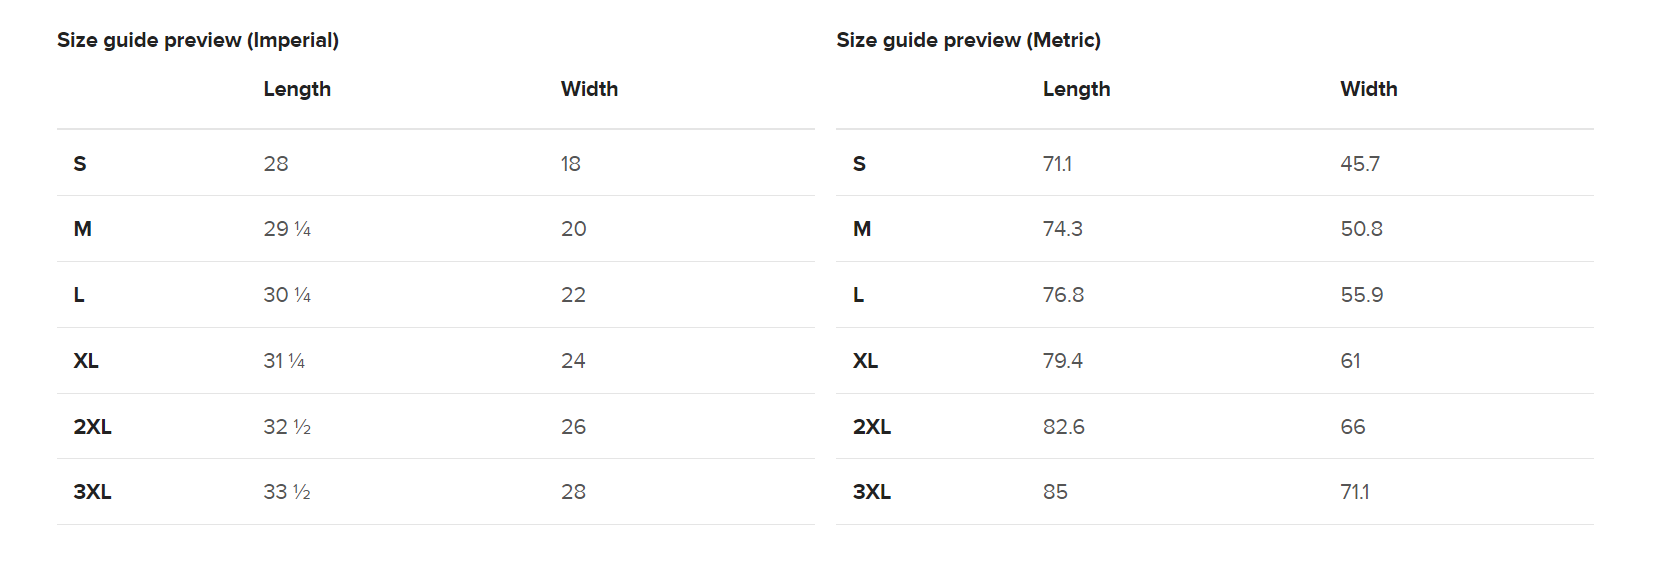This screenshot has height=572, width=1663.
Task: Click the Width header in the Metric table
Action: click(x=1368, y=89)
